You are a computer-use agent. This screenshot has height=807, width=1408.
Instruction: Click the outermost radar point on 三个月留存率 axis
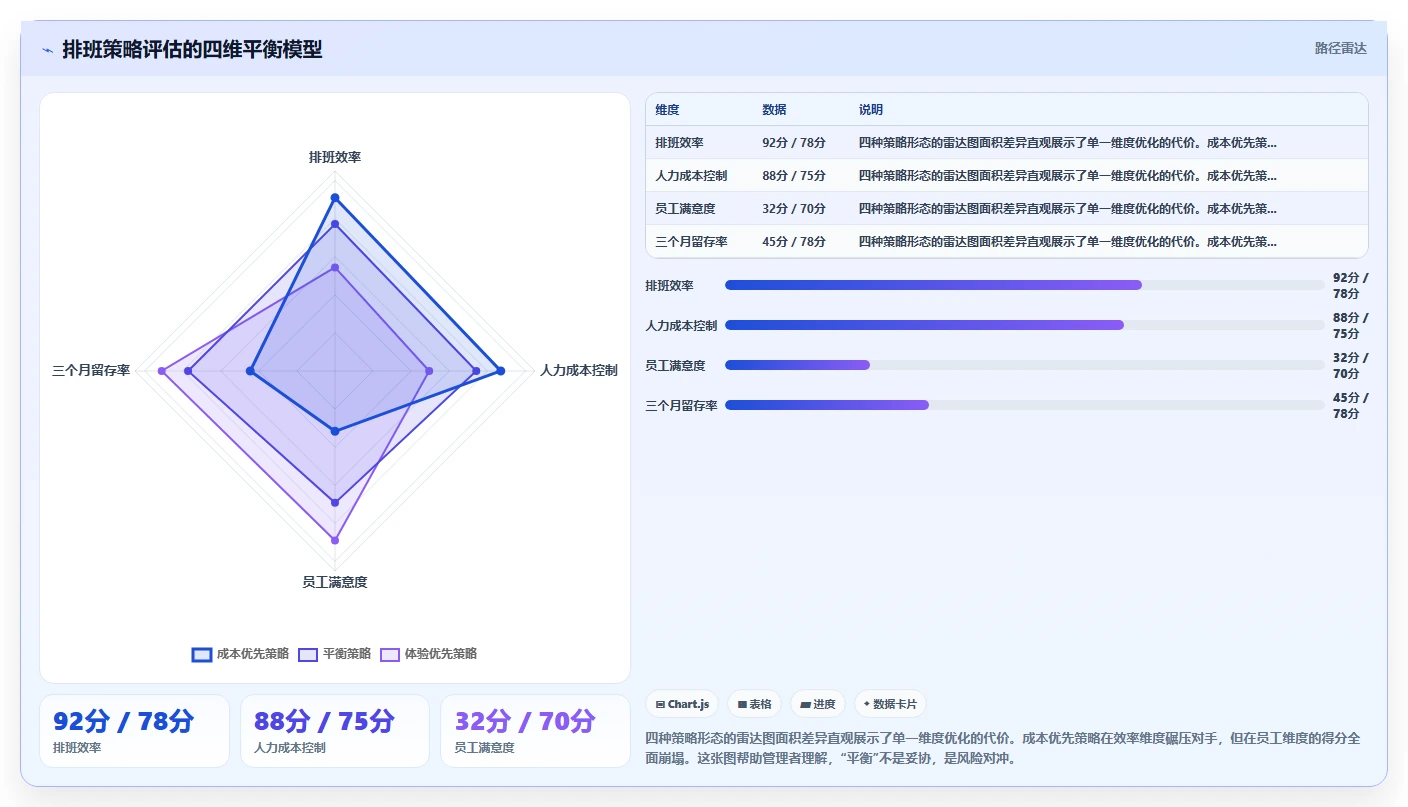coord(162,371)
